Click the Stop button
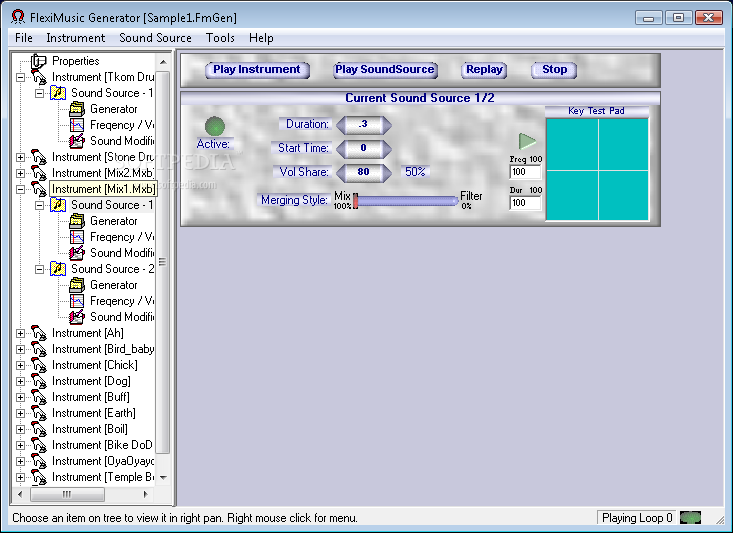The height and width of the screenshot is (533, 733). pos(554,70)
